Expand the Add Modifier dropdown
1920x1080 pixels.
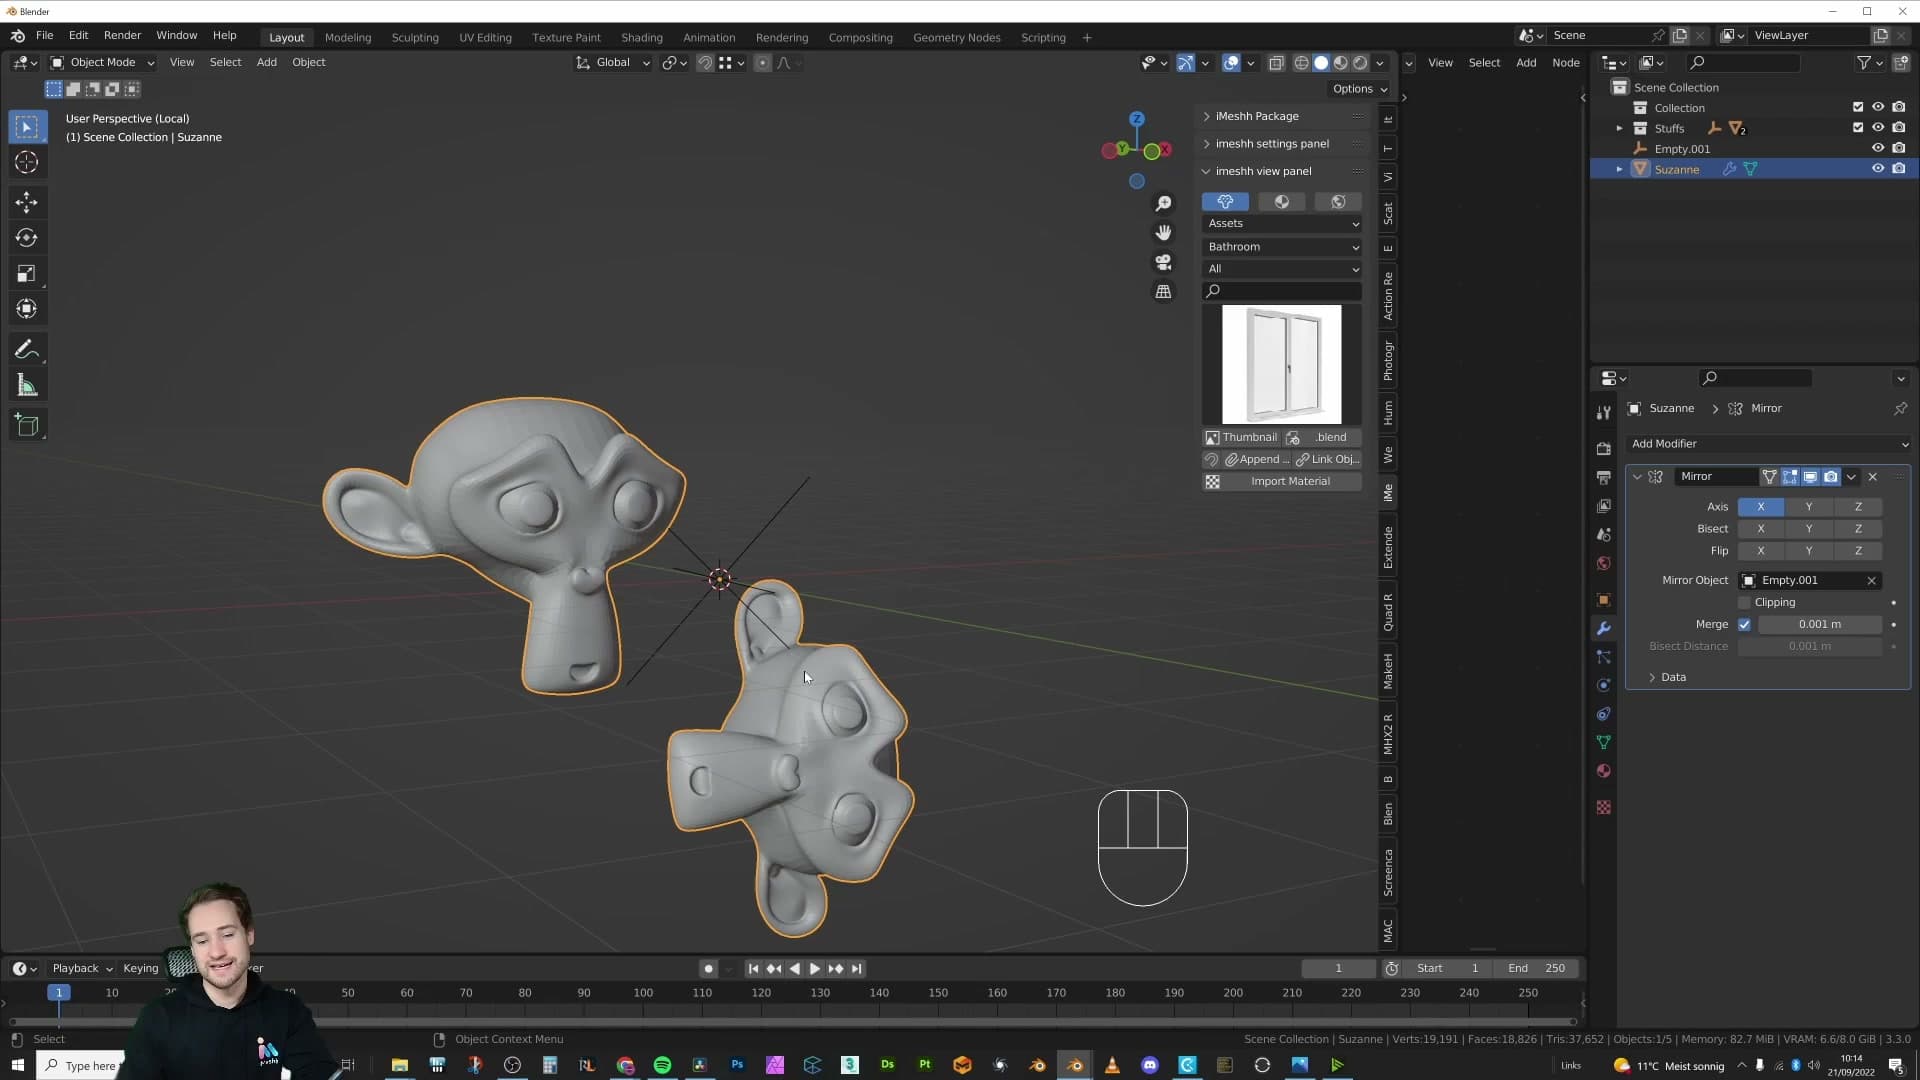1768,444
